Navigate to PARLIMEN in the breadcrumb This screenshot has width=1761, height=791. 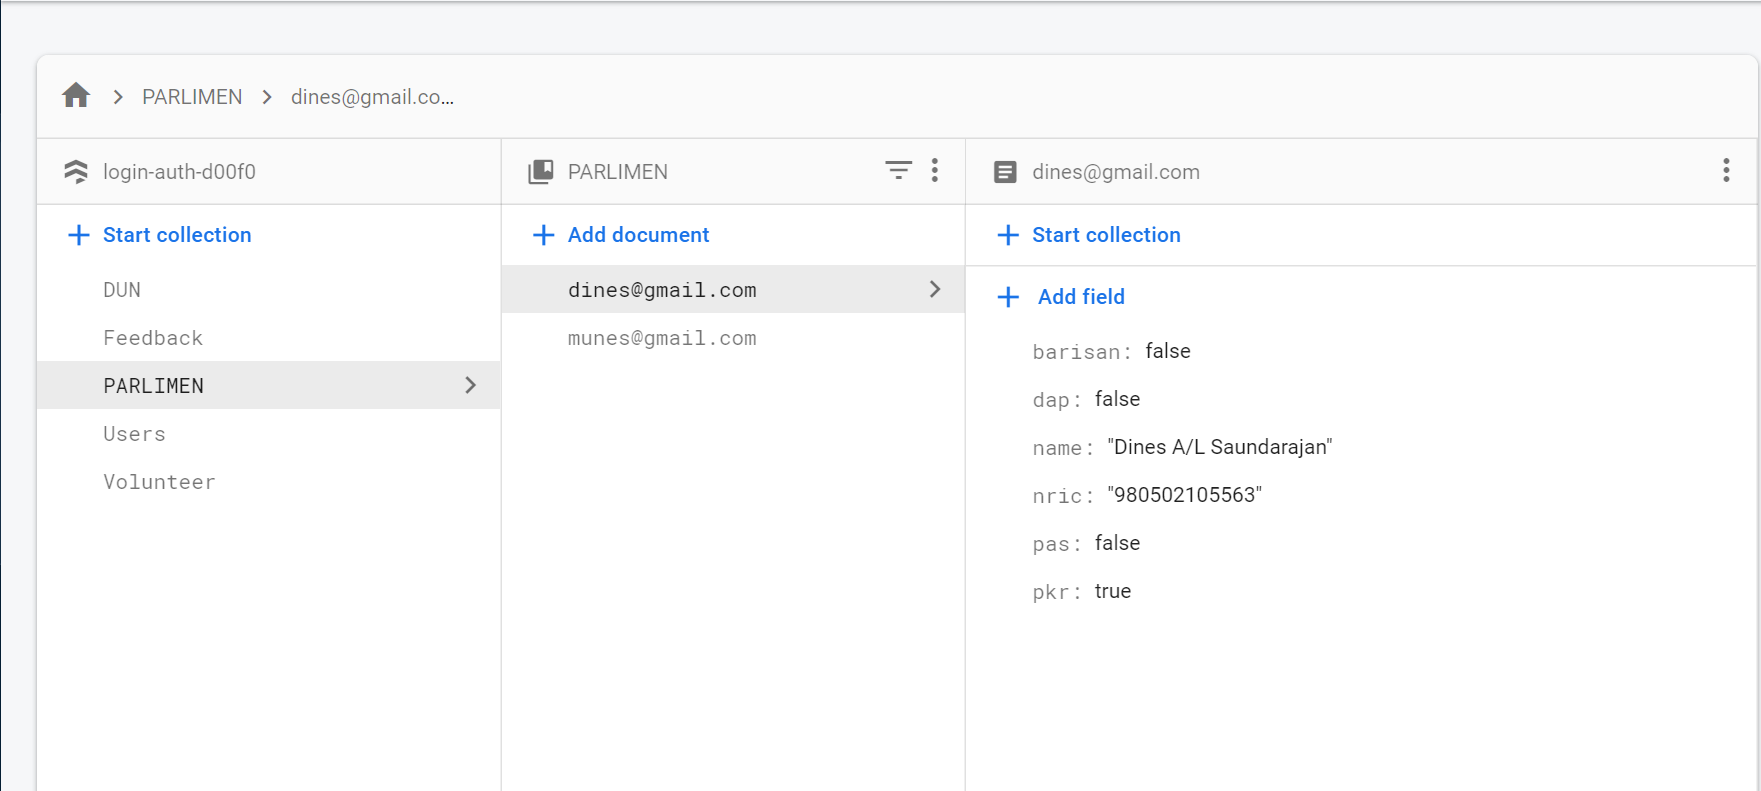point(192,97)
